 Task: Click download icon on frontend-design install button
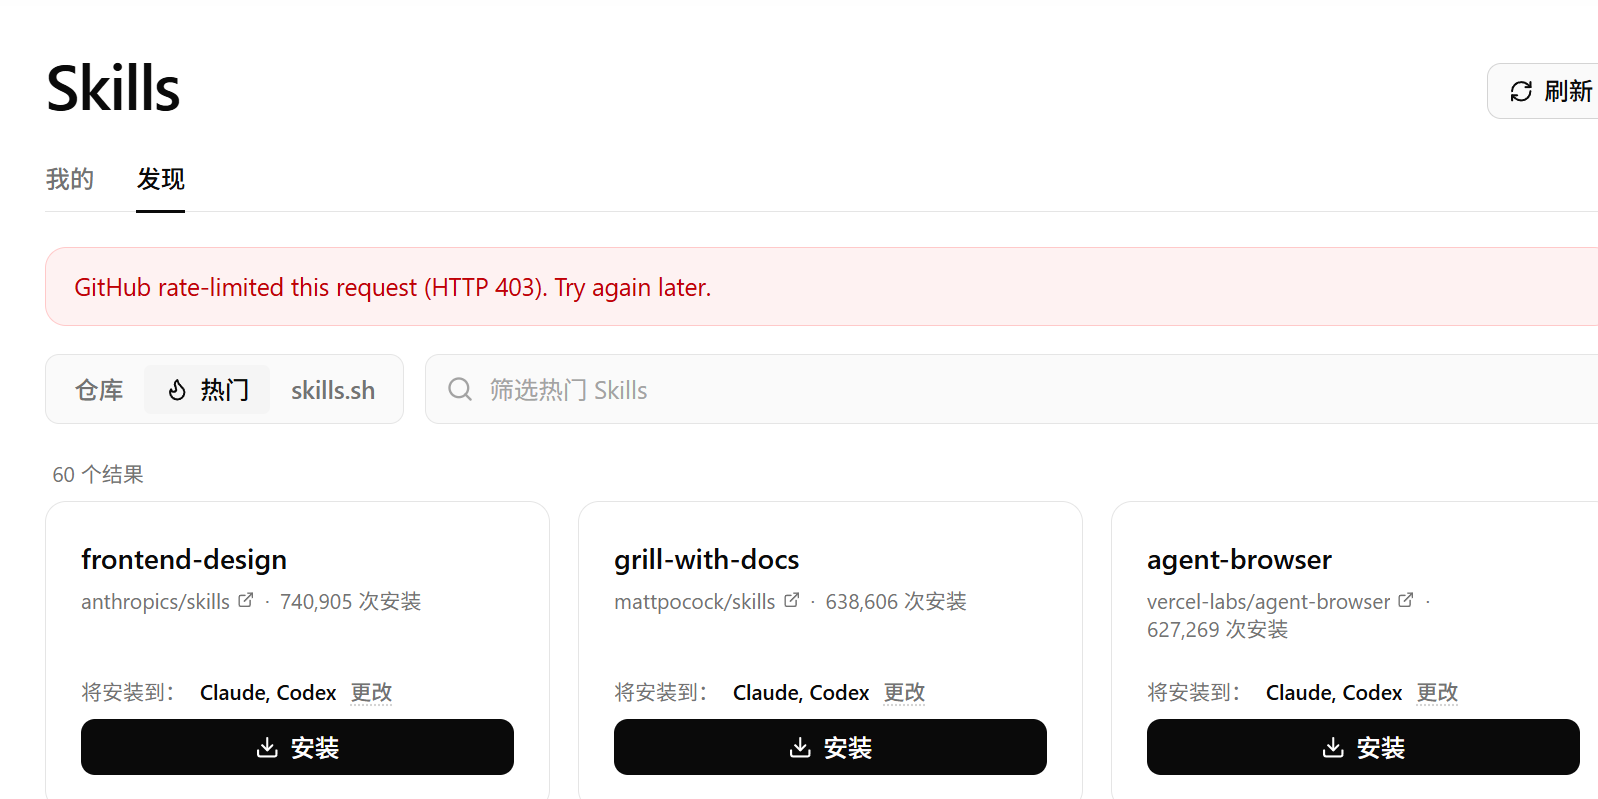267,747
